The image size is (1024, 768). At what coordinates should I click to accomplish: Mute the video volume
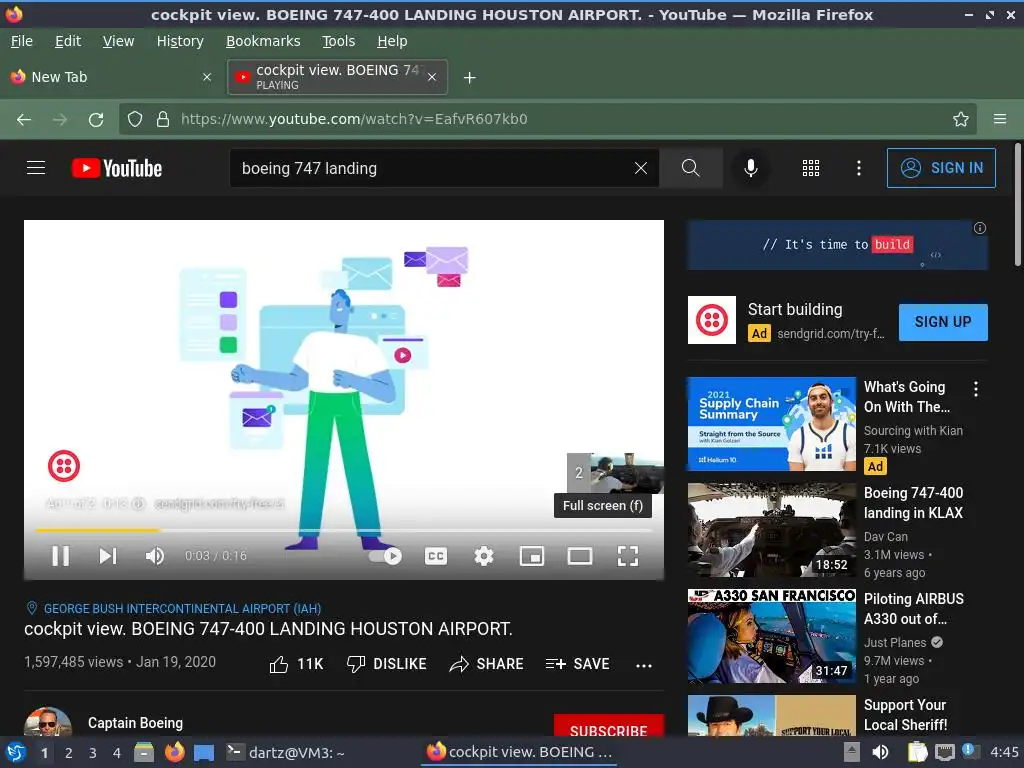[x=154, y=556]
